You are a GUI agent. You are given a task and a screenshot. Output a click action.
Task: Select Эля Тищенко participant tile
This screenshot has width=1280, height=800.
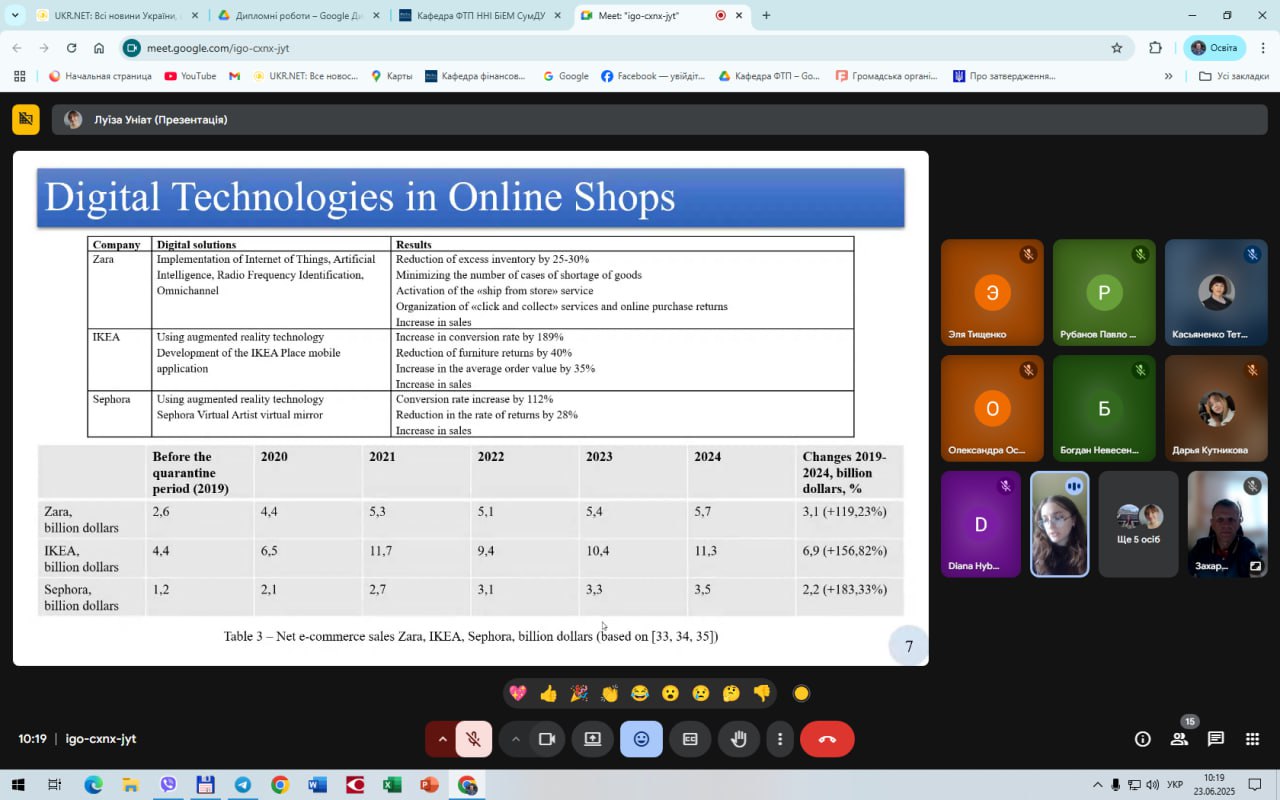992,292
